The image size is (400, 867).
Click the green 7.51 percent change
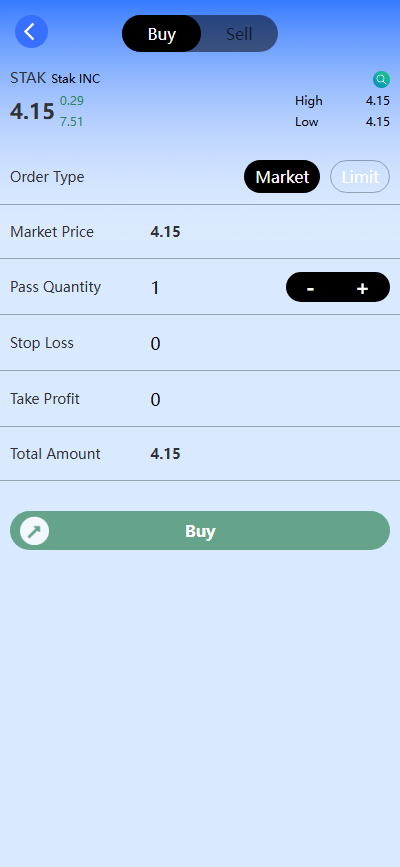point(71,122)
